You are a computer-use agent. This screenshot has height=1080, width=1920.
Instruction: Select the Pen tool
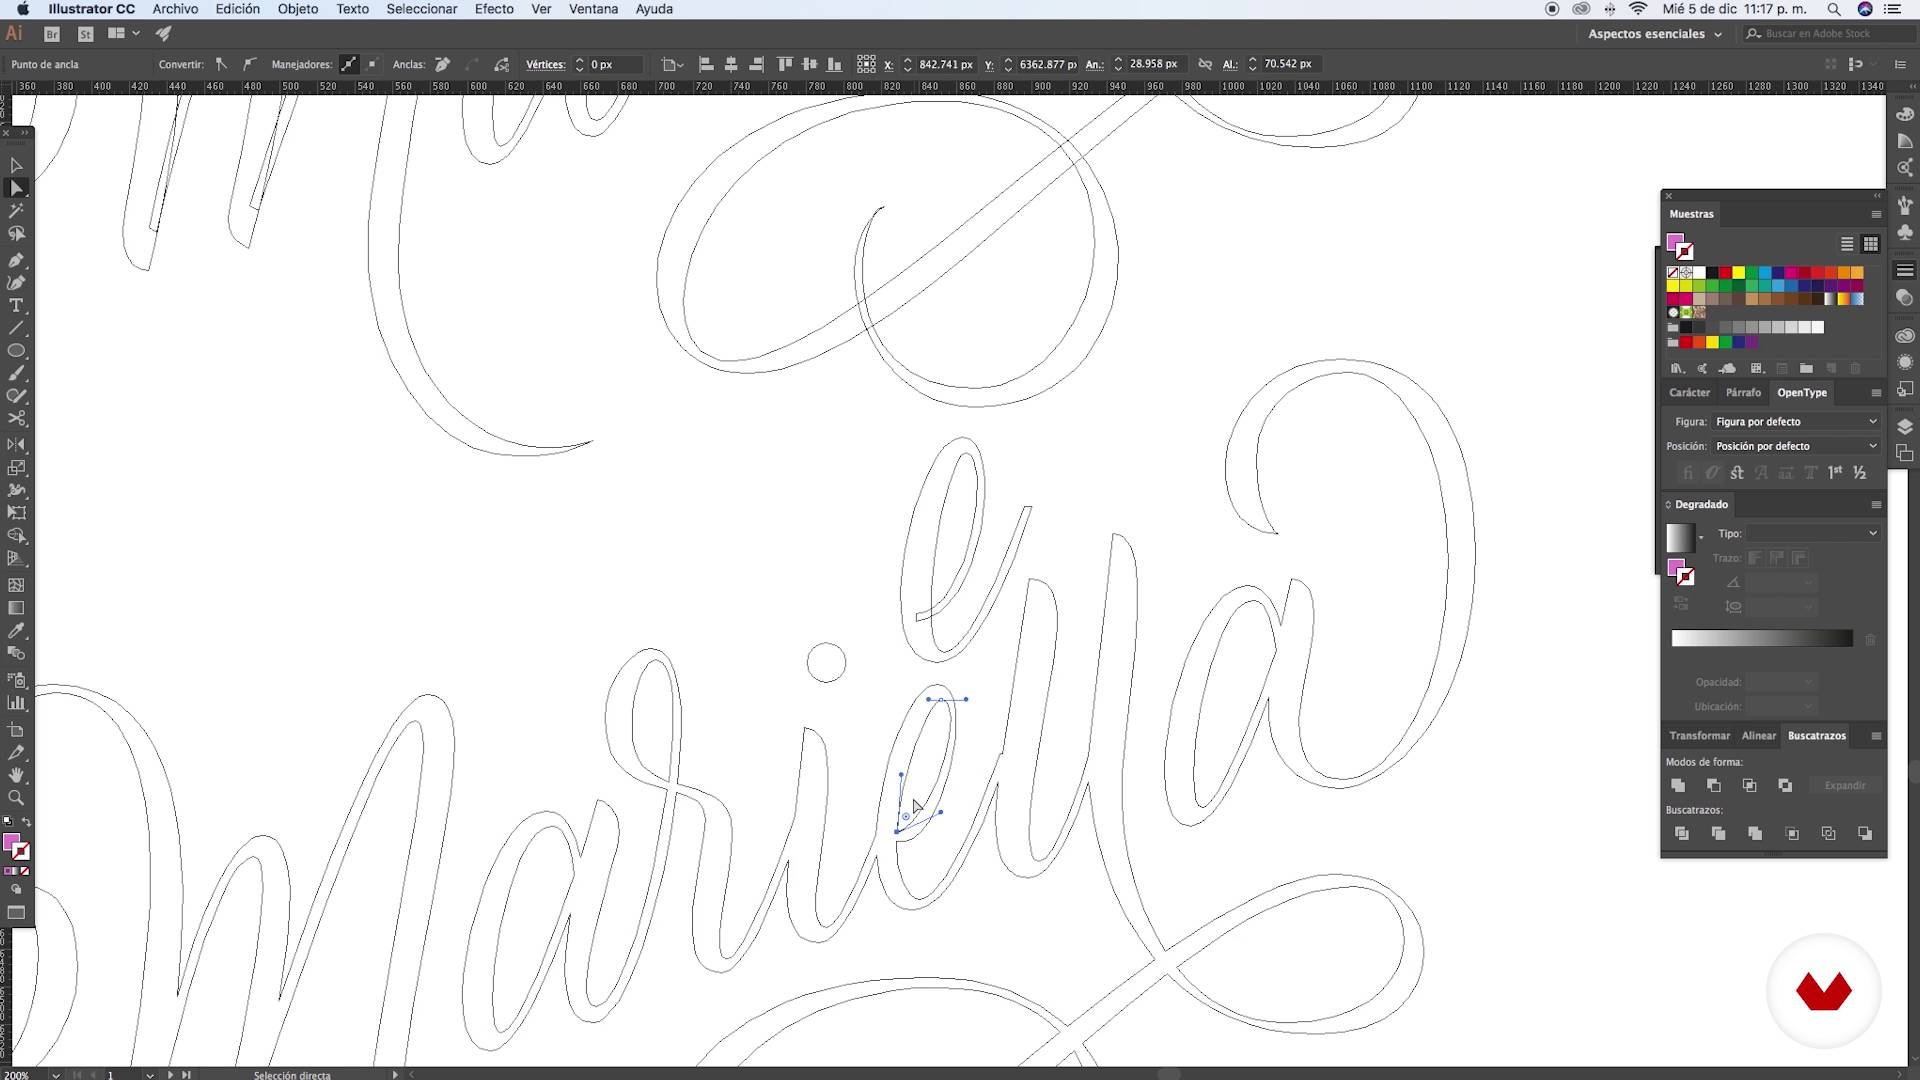point(16,260)
